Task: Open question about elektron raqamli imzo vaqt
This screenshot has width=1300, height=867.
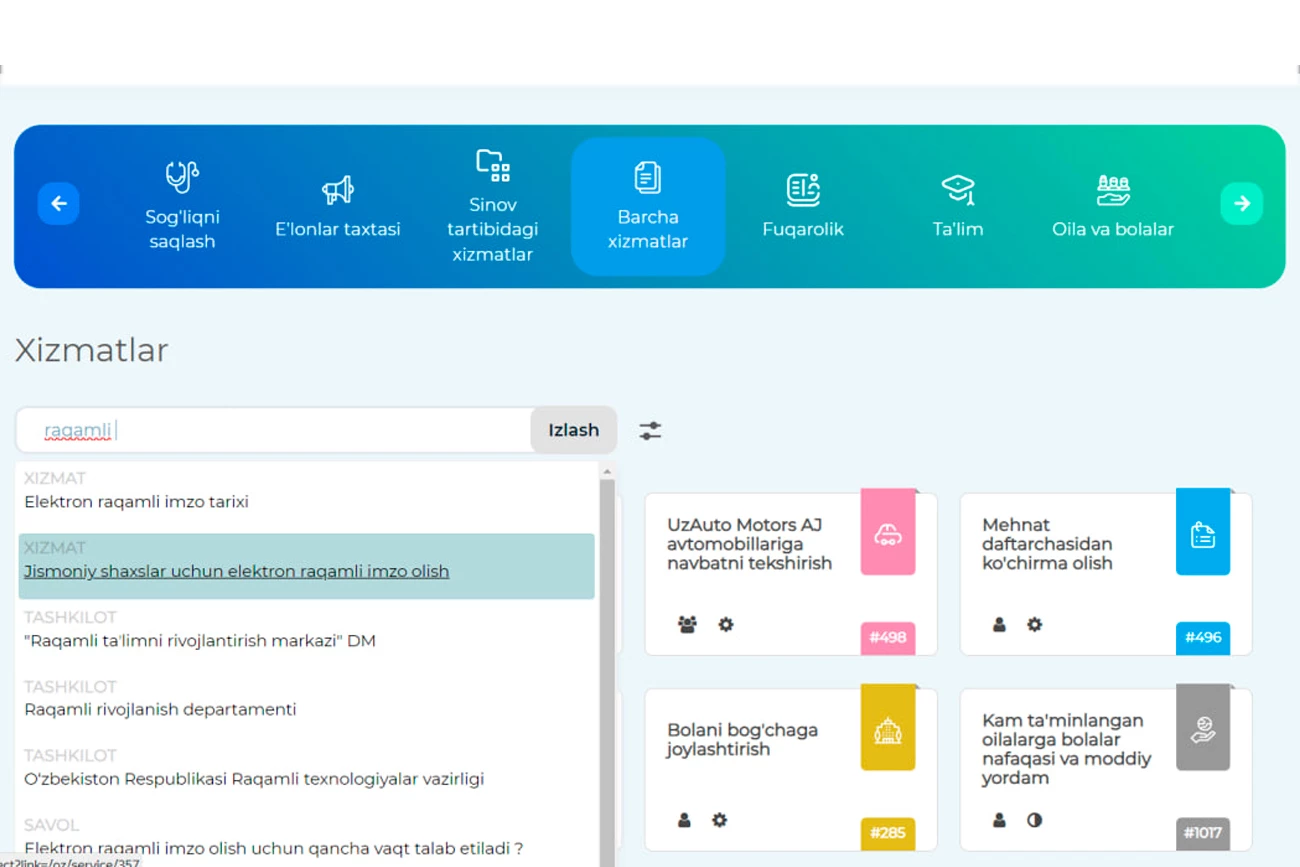Action: coord(306,838)
